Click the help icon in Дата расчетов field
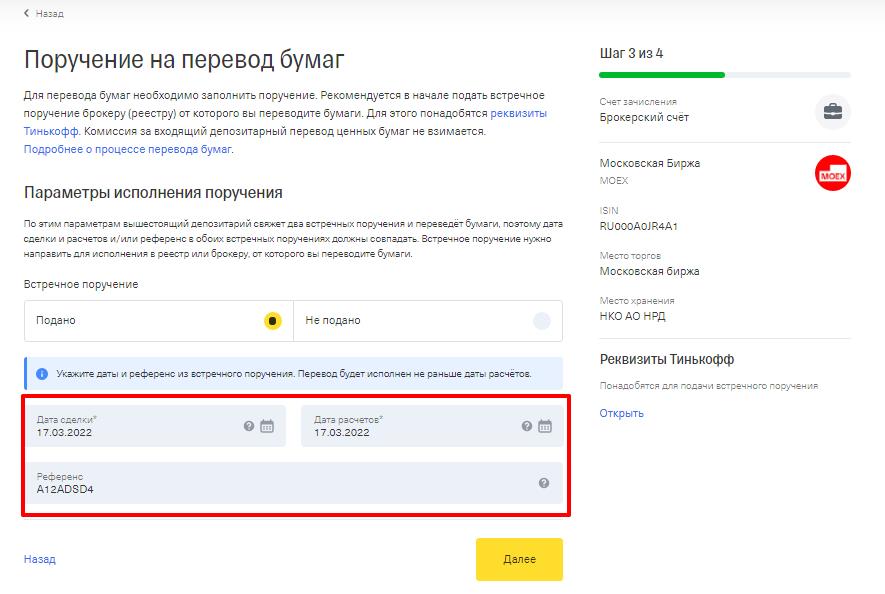This screenshot has width=885, height=594. coord(527,426)
